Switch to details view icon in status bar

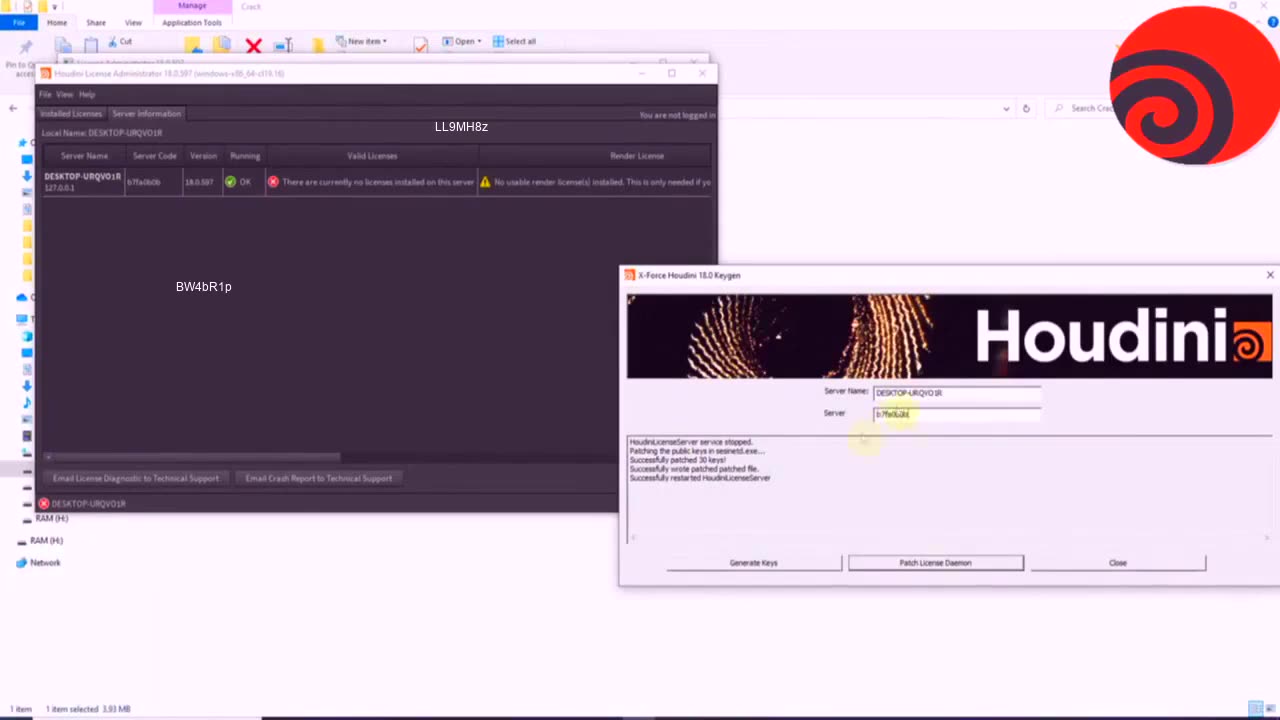coord(1254,709)
